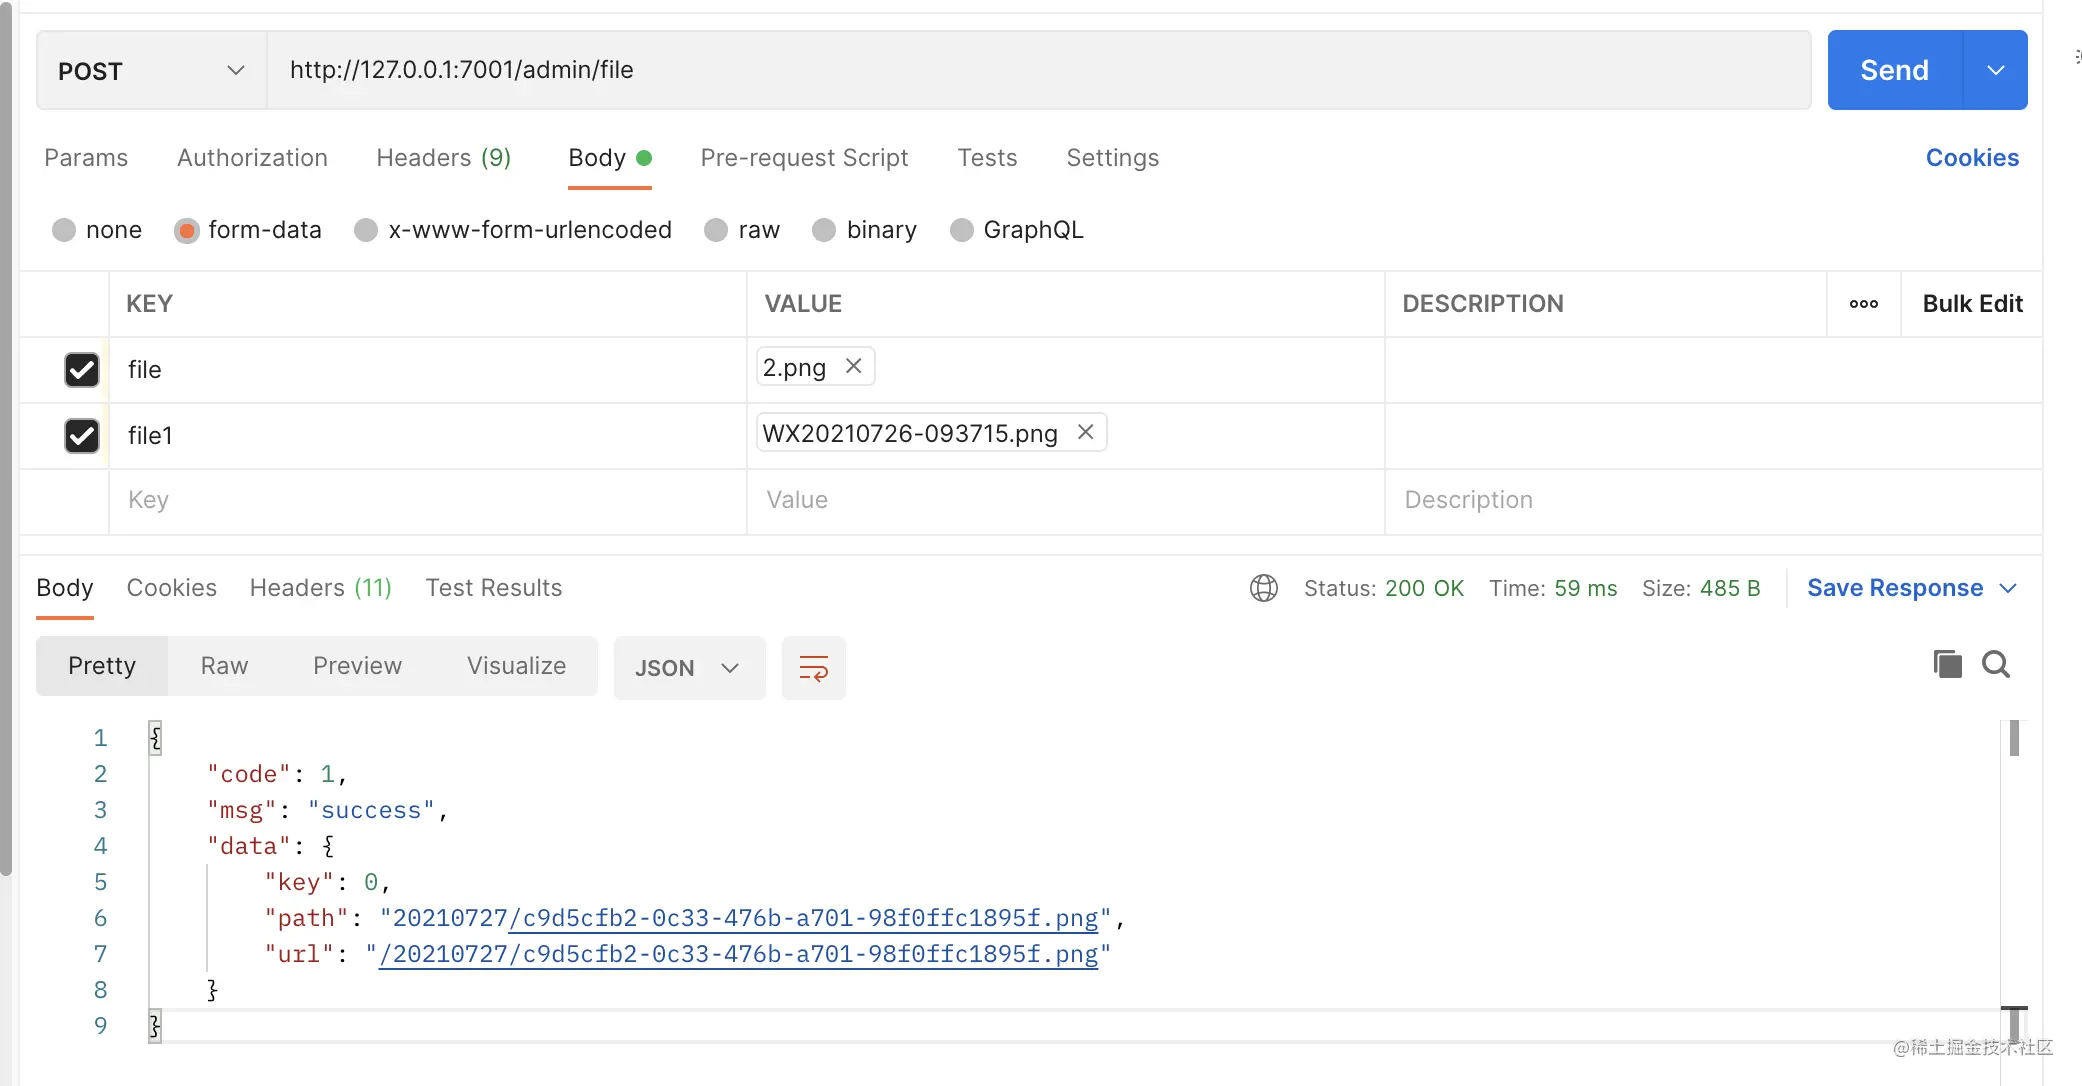
Task: Uncheck the file1 key row checkbox
Action: [x=82, y=436]
